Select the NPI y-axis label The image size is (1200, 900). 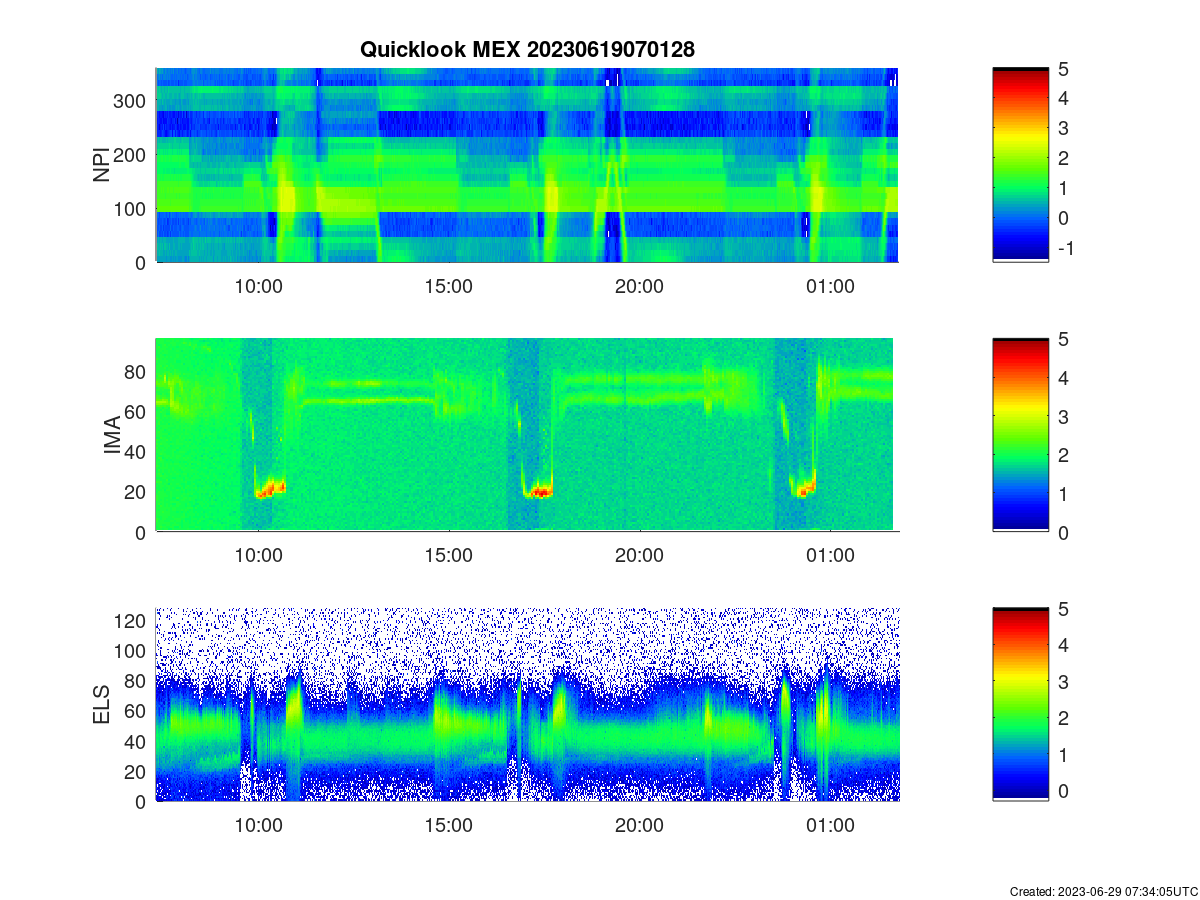(101, 165)
